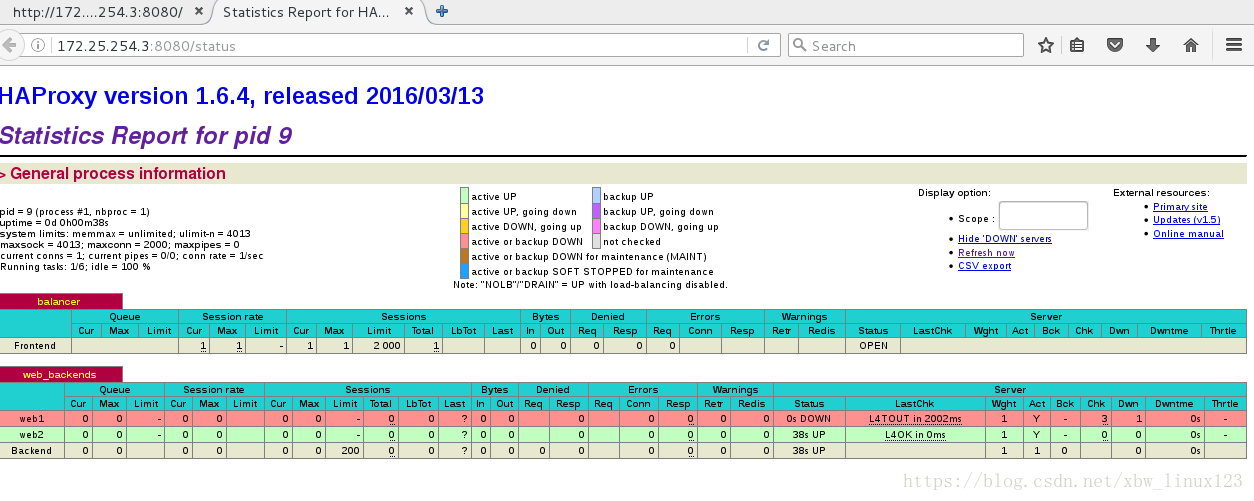This screenshot has width=1254, height=501.
Task: Select the 'balancer' proxy title
Action: pos(59,301)
